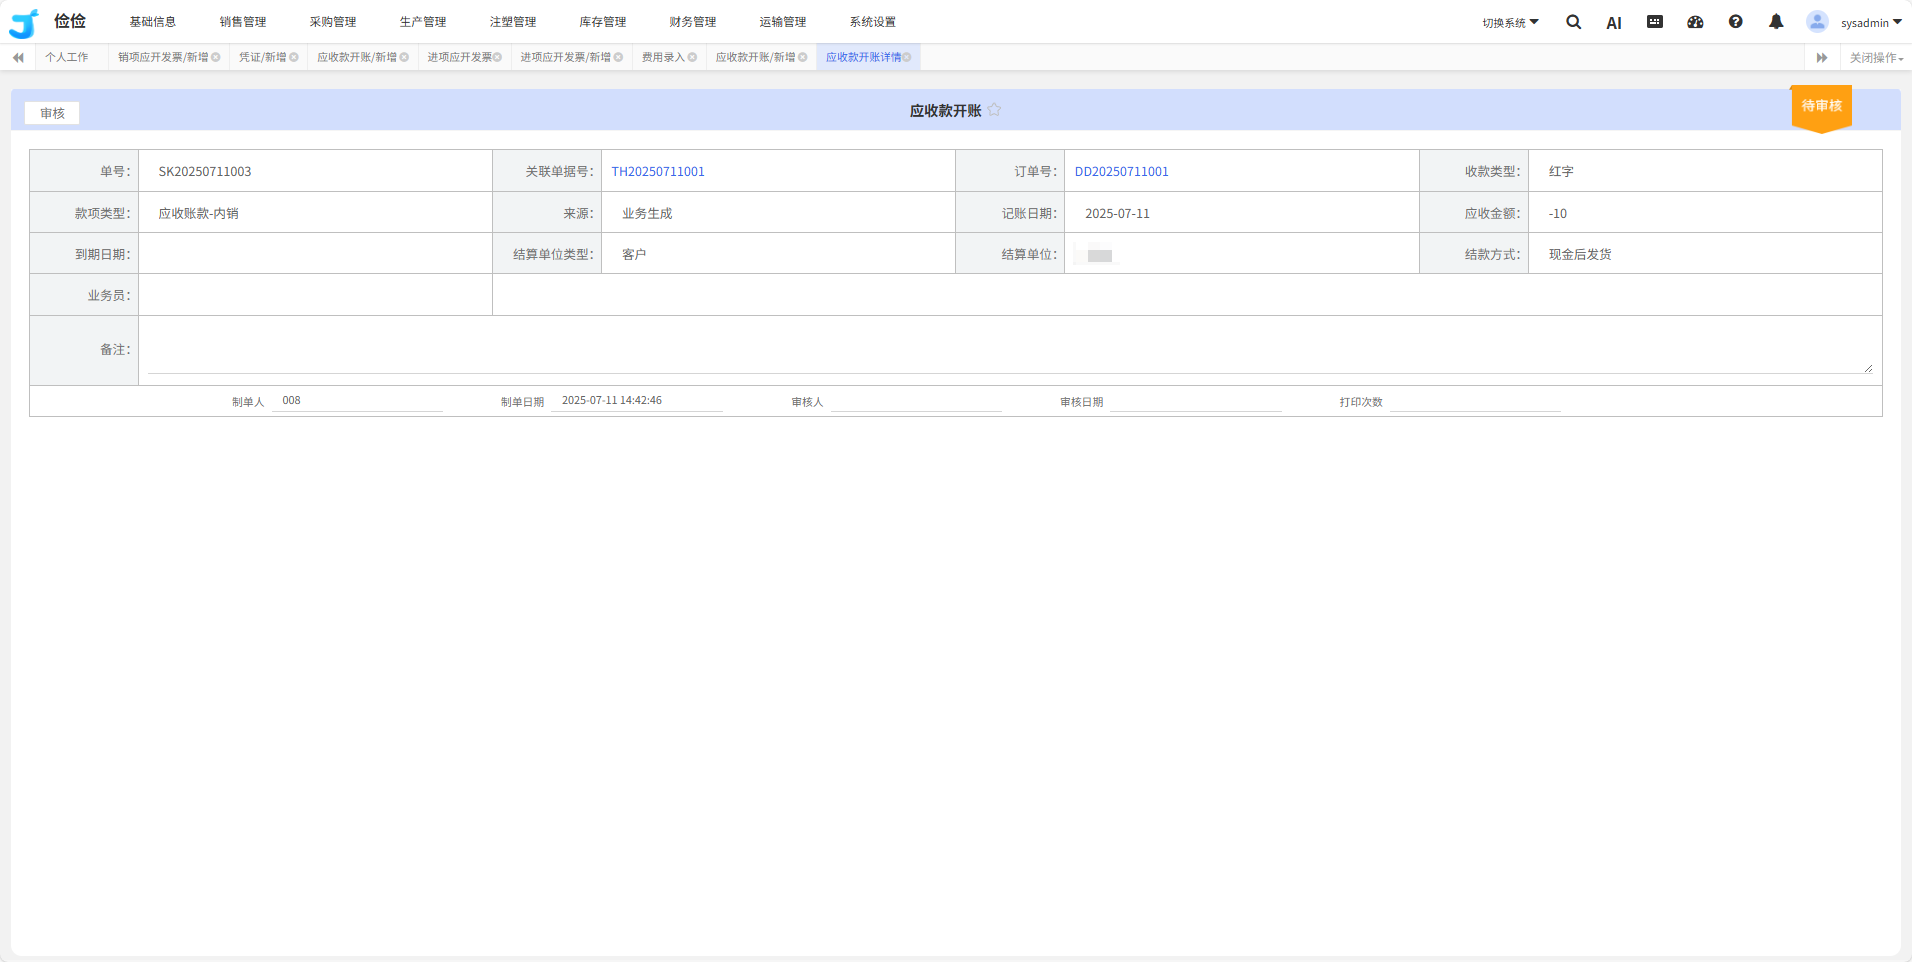Close the 凭证/新增 tab
1912x962 pixels.
(294, 58)
